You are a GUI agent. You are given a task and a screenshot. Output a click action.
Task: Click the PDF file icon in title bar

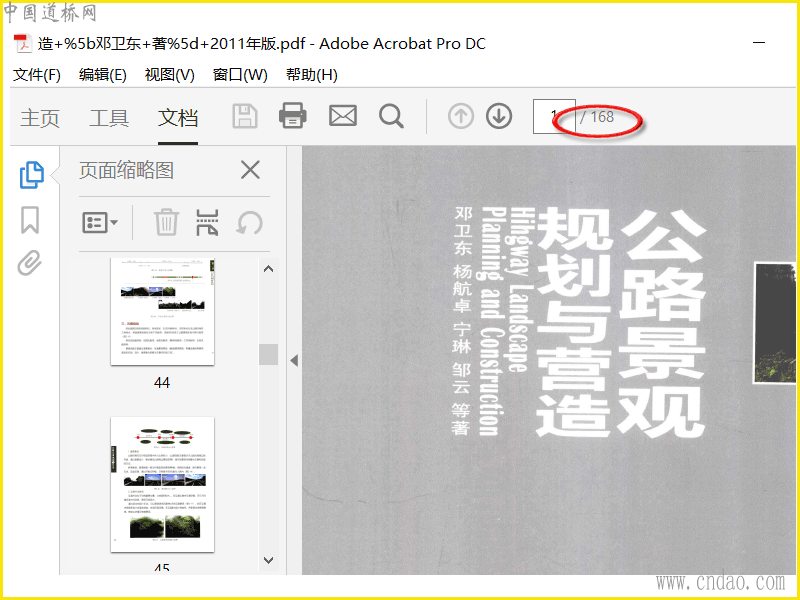tap(22, 44)
